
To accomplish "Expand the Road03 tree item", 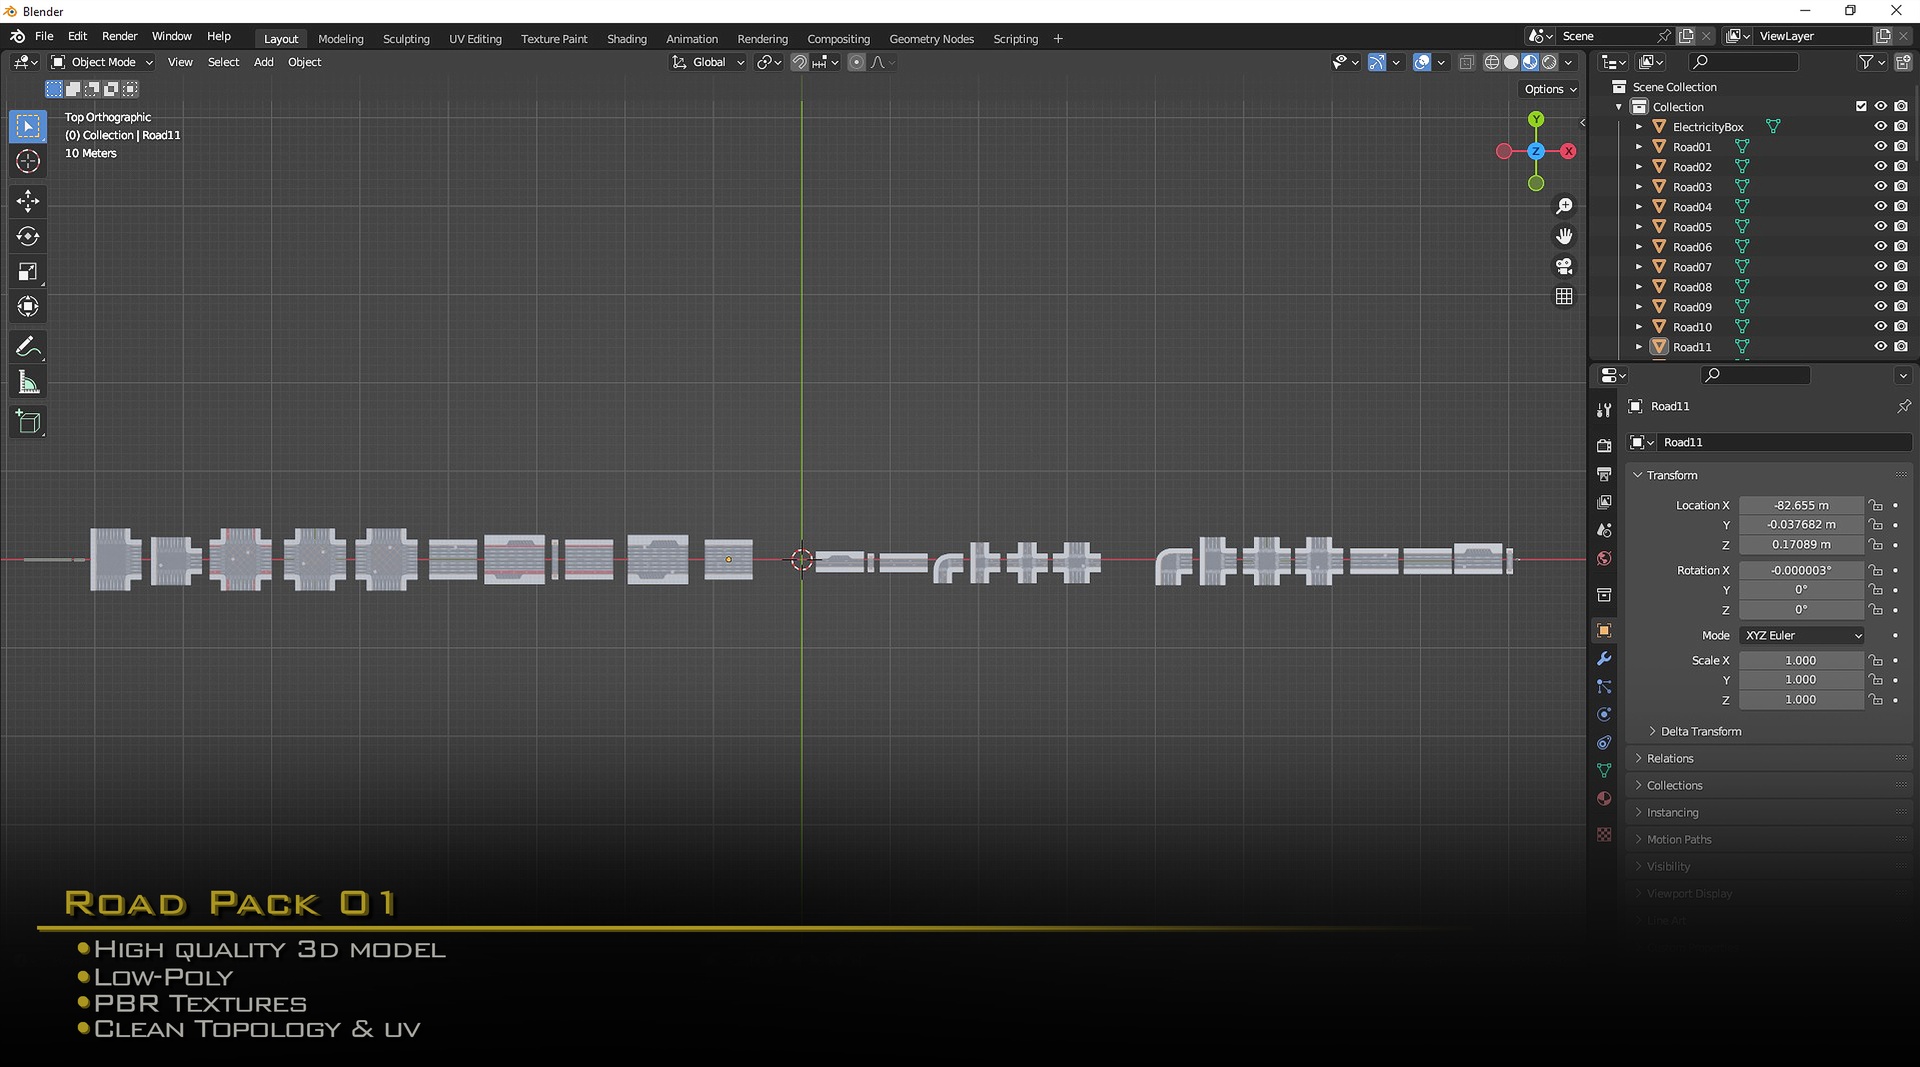I will [1639, 187].
